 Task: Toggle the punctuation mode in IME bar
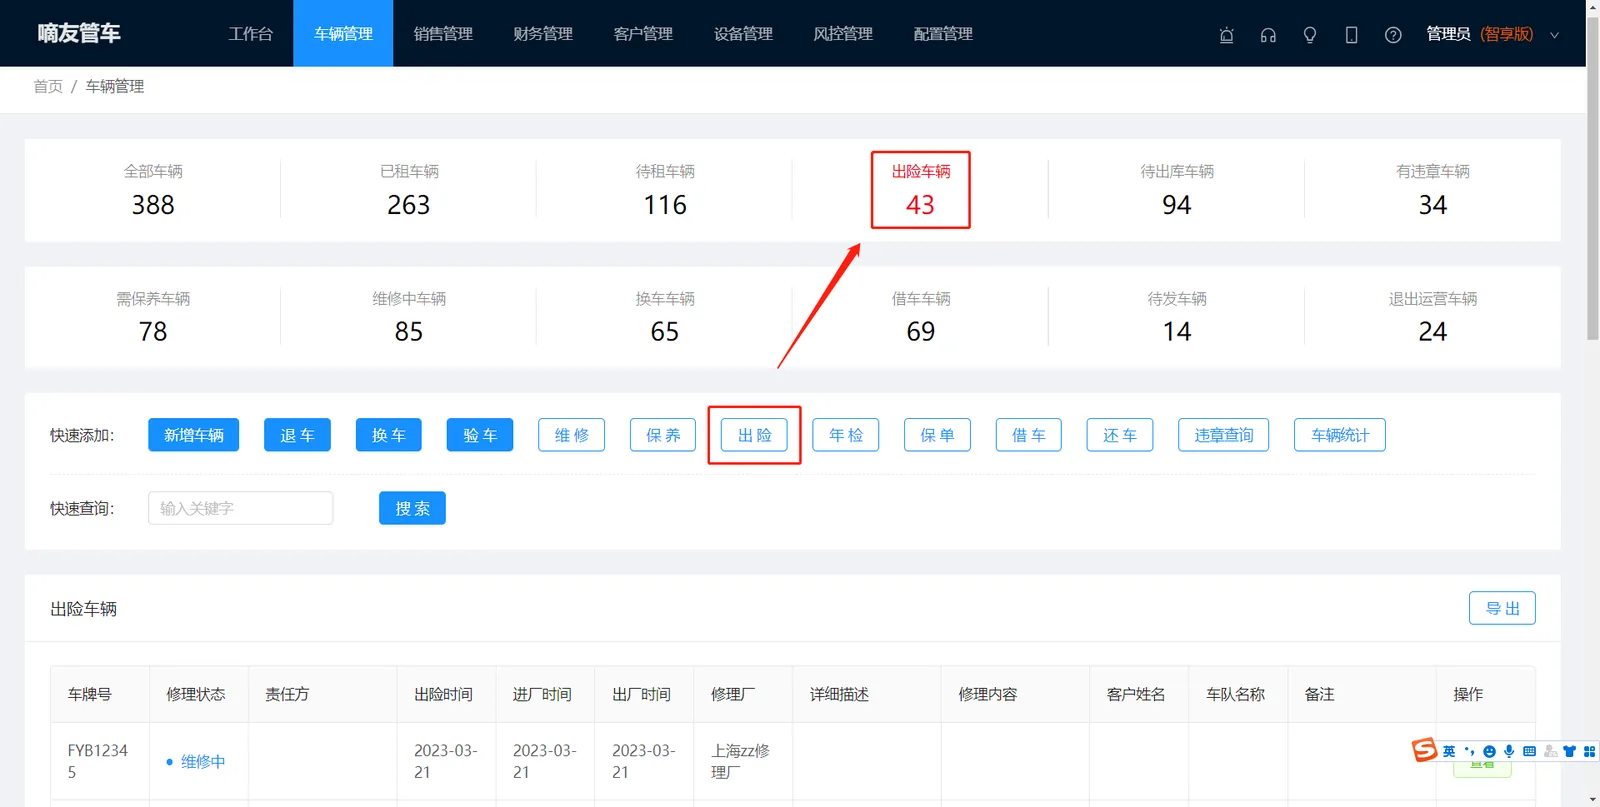(x=1469, y=751)
